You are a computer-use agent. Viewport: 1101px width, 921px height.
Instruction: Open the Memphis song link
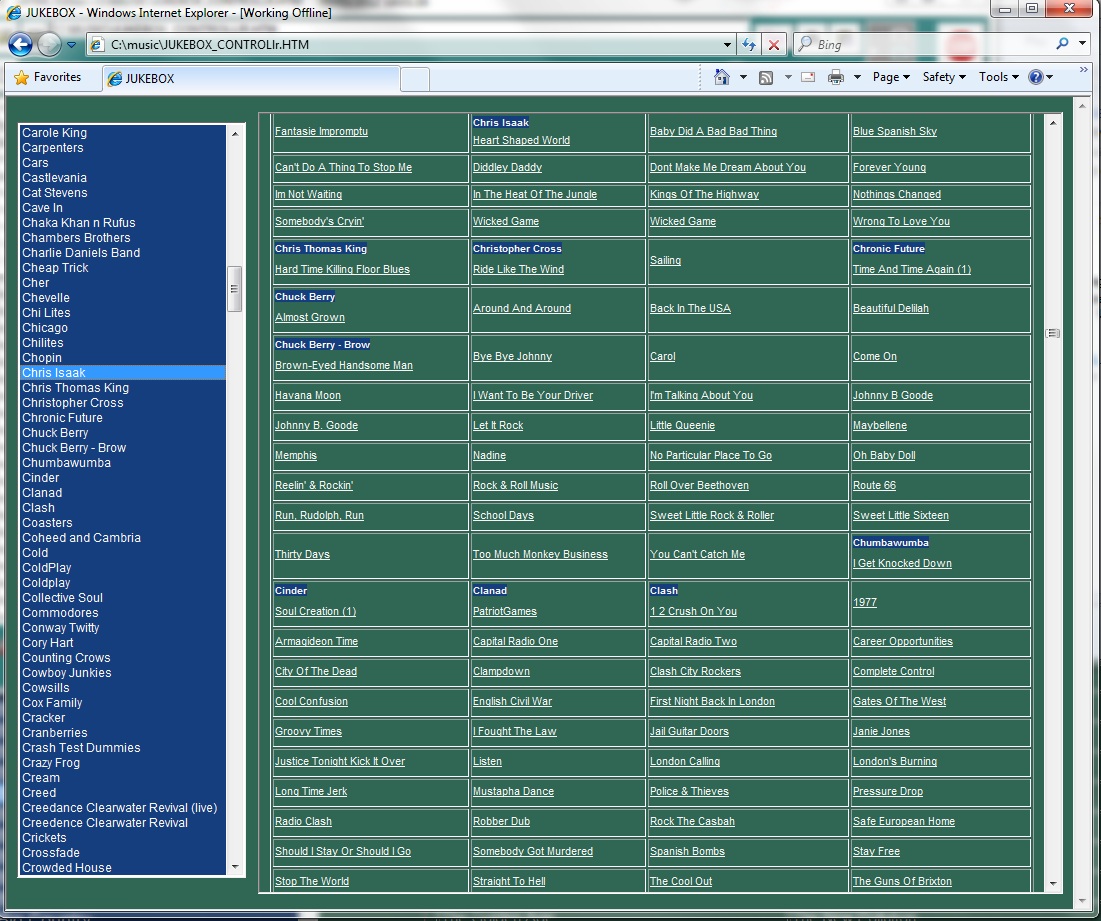point(296,456)
